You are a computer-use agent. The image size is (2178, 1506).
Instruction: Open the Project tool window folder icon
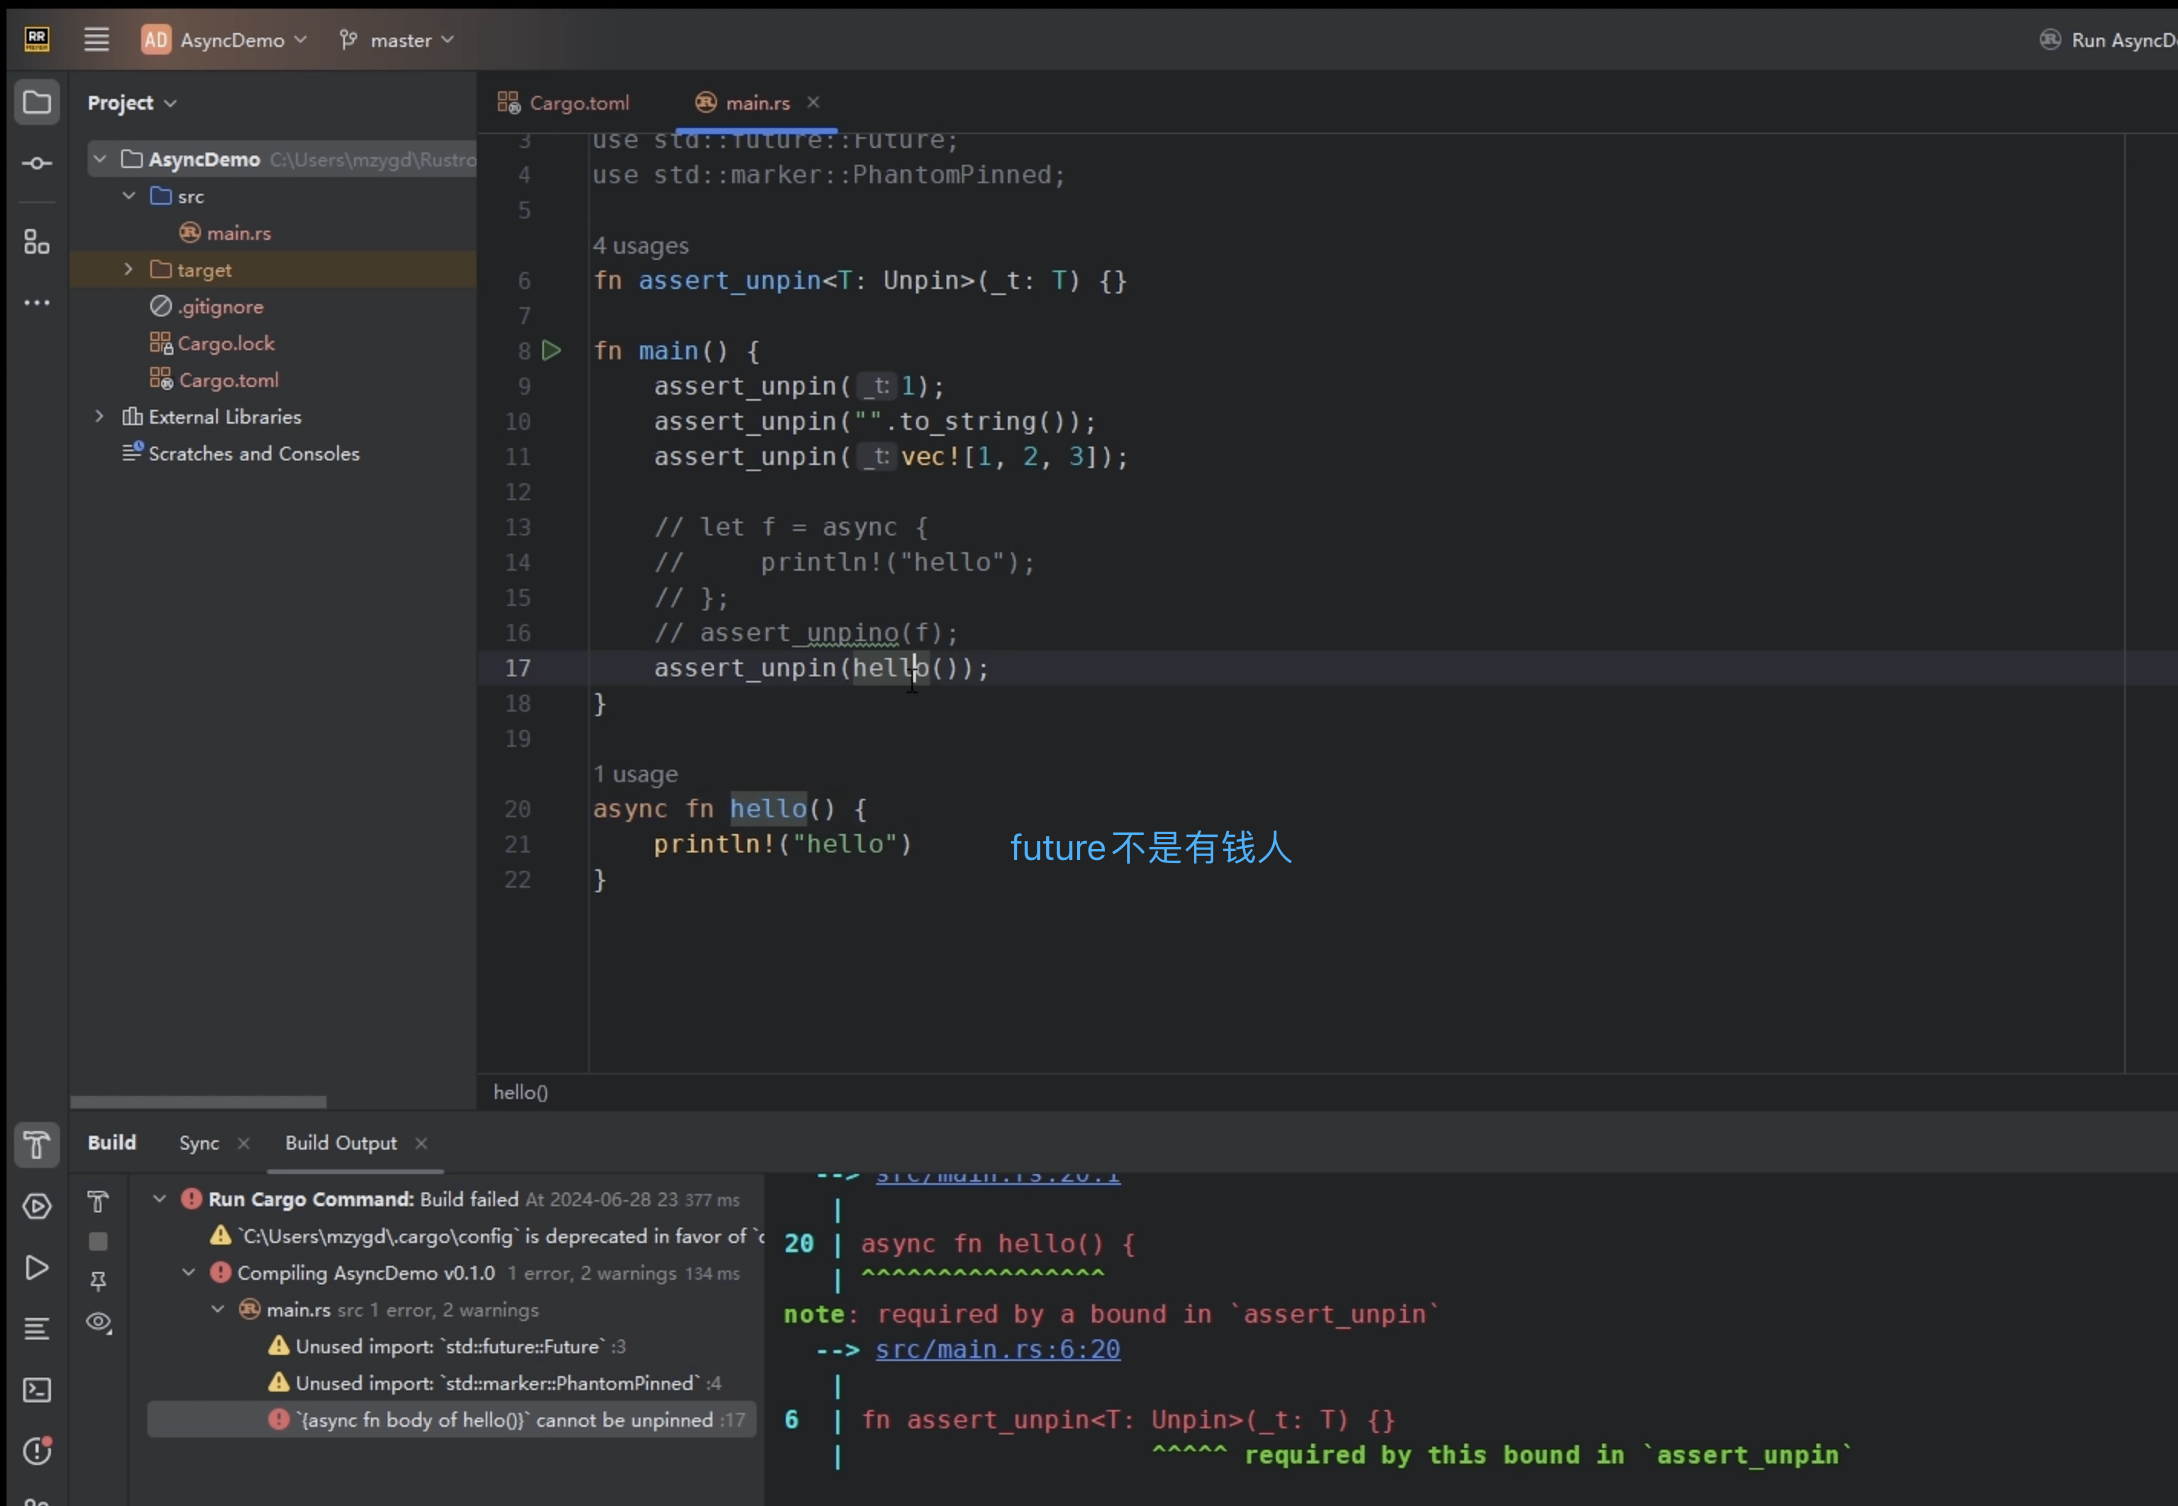pyautogui.click(x=37, y=103)
